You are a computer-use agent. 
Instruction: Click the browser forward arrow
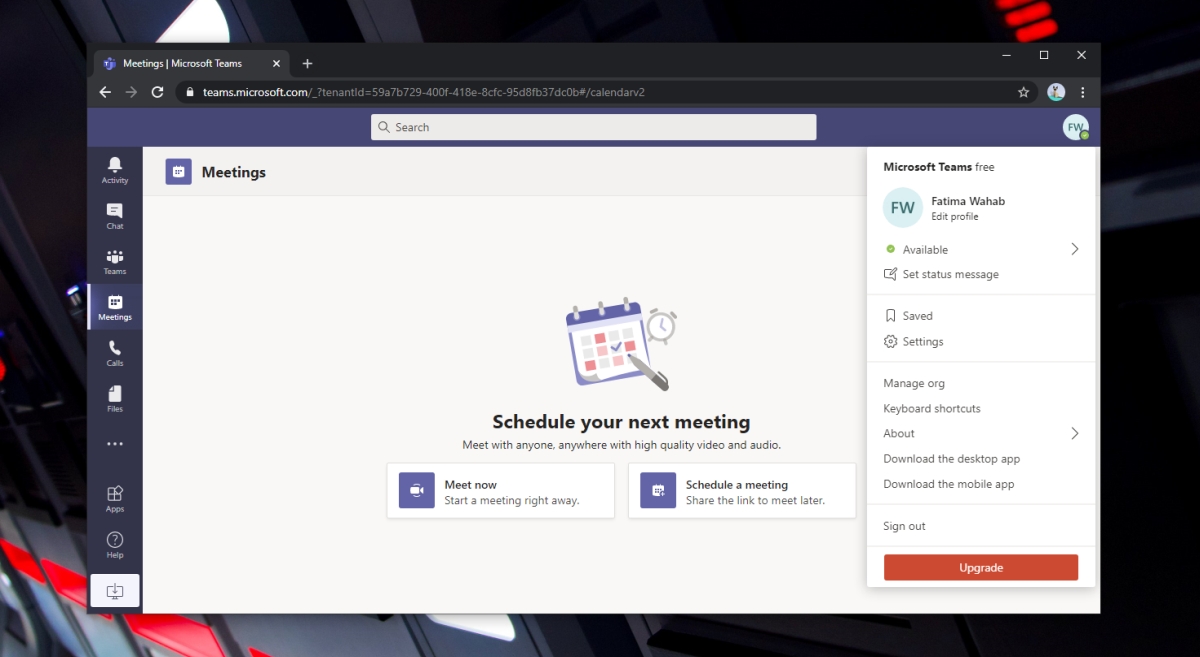click(x=131, y=92)
